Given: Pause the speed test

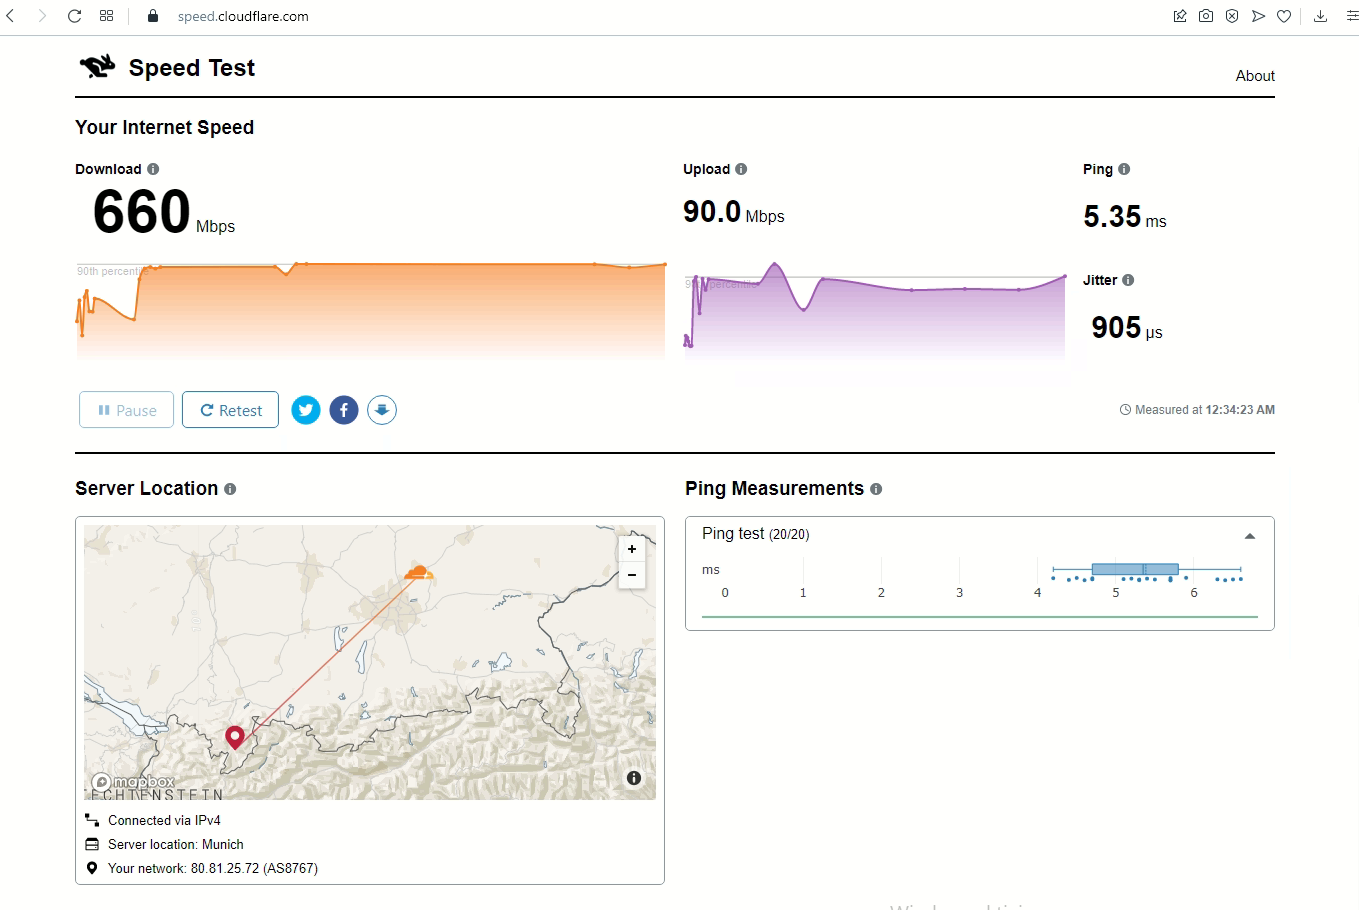Looking at the screenshot, I should pos(126,410).
